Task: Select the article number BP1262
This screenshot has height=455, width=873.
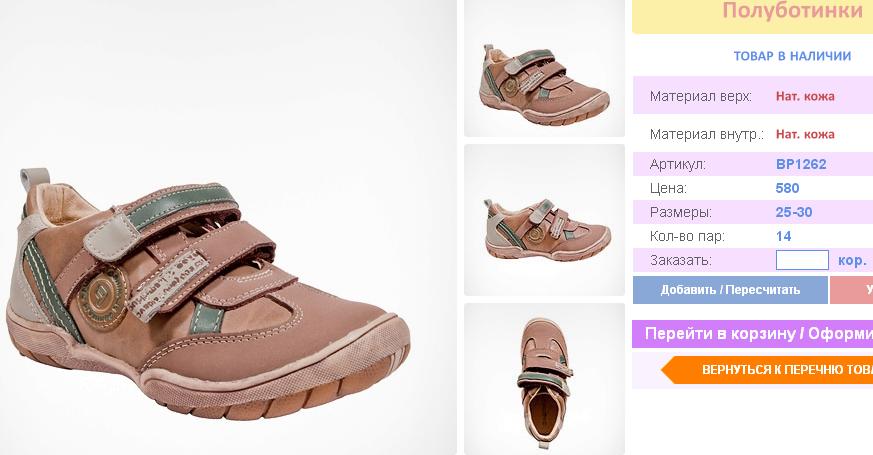Action: (x=801, y=164)
